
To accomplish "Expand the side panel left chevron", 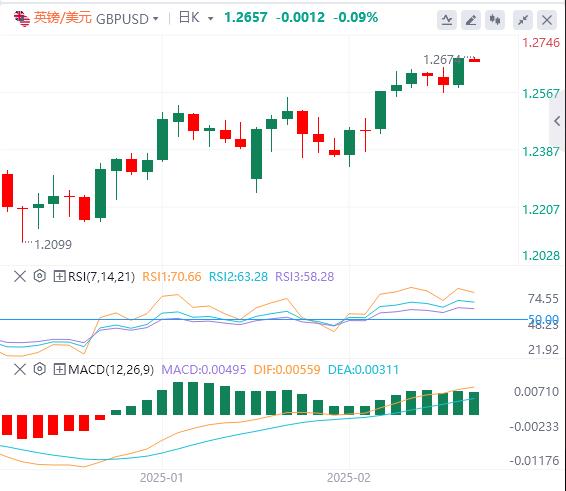I will coord(557,121).
